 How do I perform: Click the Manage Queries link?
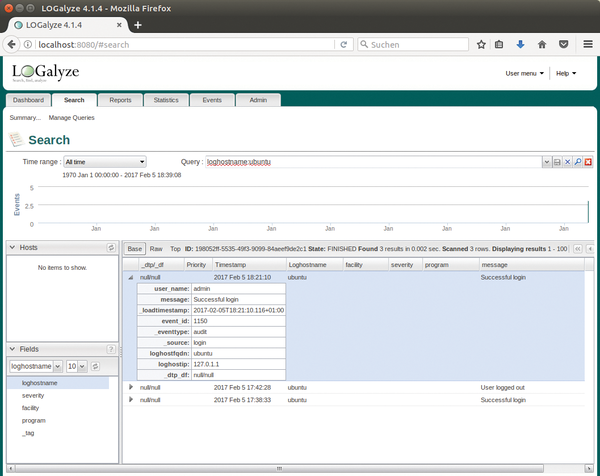[72, 118]
